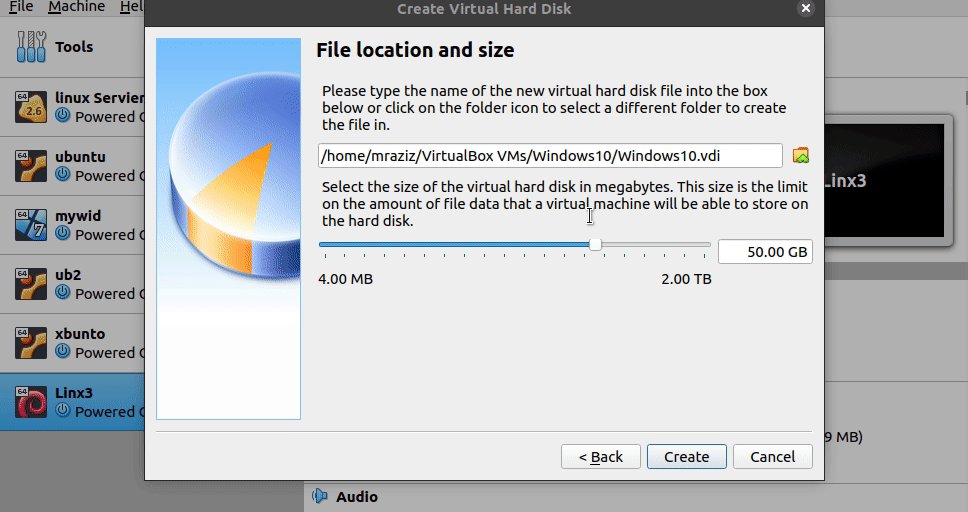Click the Create button
The width and height of the screenshot is (968, 512).
pos(686,456)
